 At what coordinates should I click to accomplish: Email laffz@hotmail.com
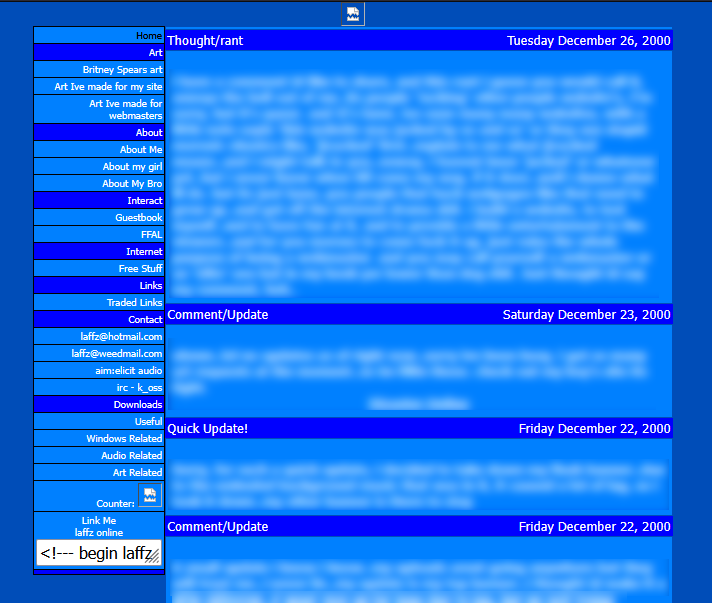121,337
